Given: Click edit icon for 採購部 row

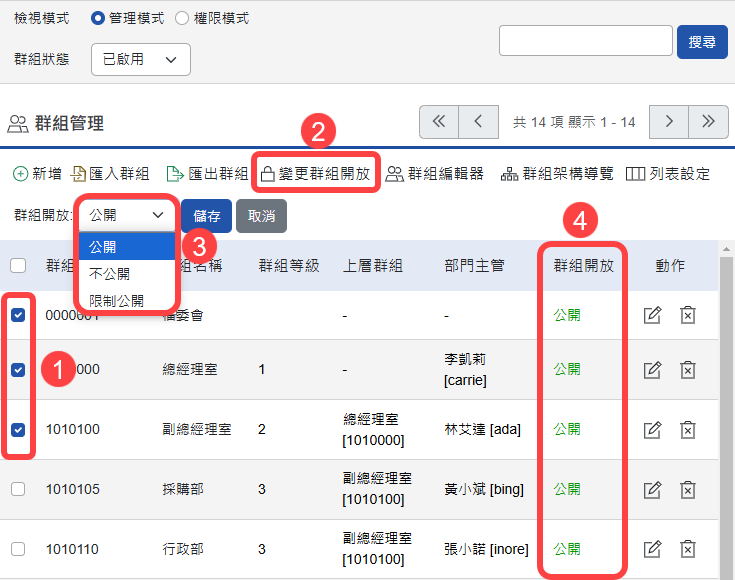Looking at the screenshot, I should tap(652, 490).
